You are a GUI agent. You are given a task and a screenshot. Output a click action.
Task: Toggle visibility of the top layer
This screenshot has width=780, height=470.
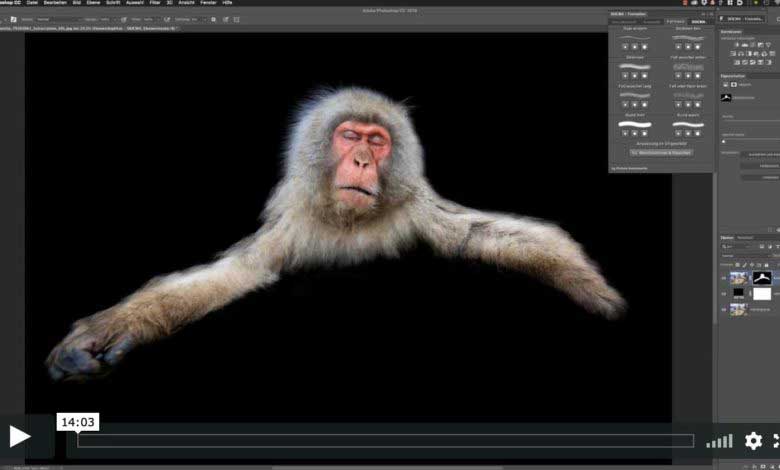click(724, 278)
